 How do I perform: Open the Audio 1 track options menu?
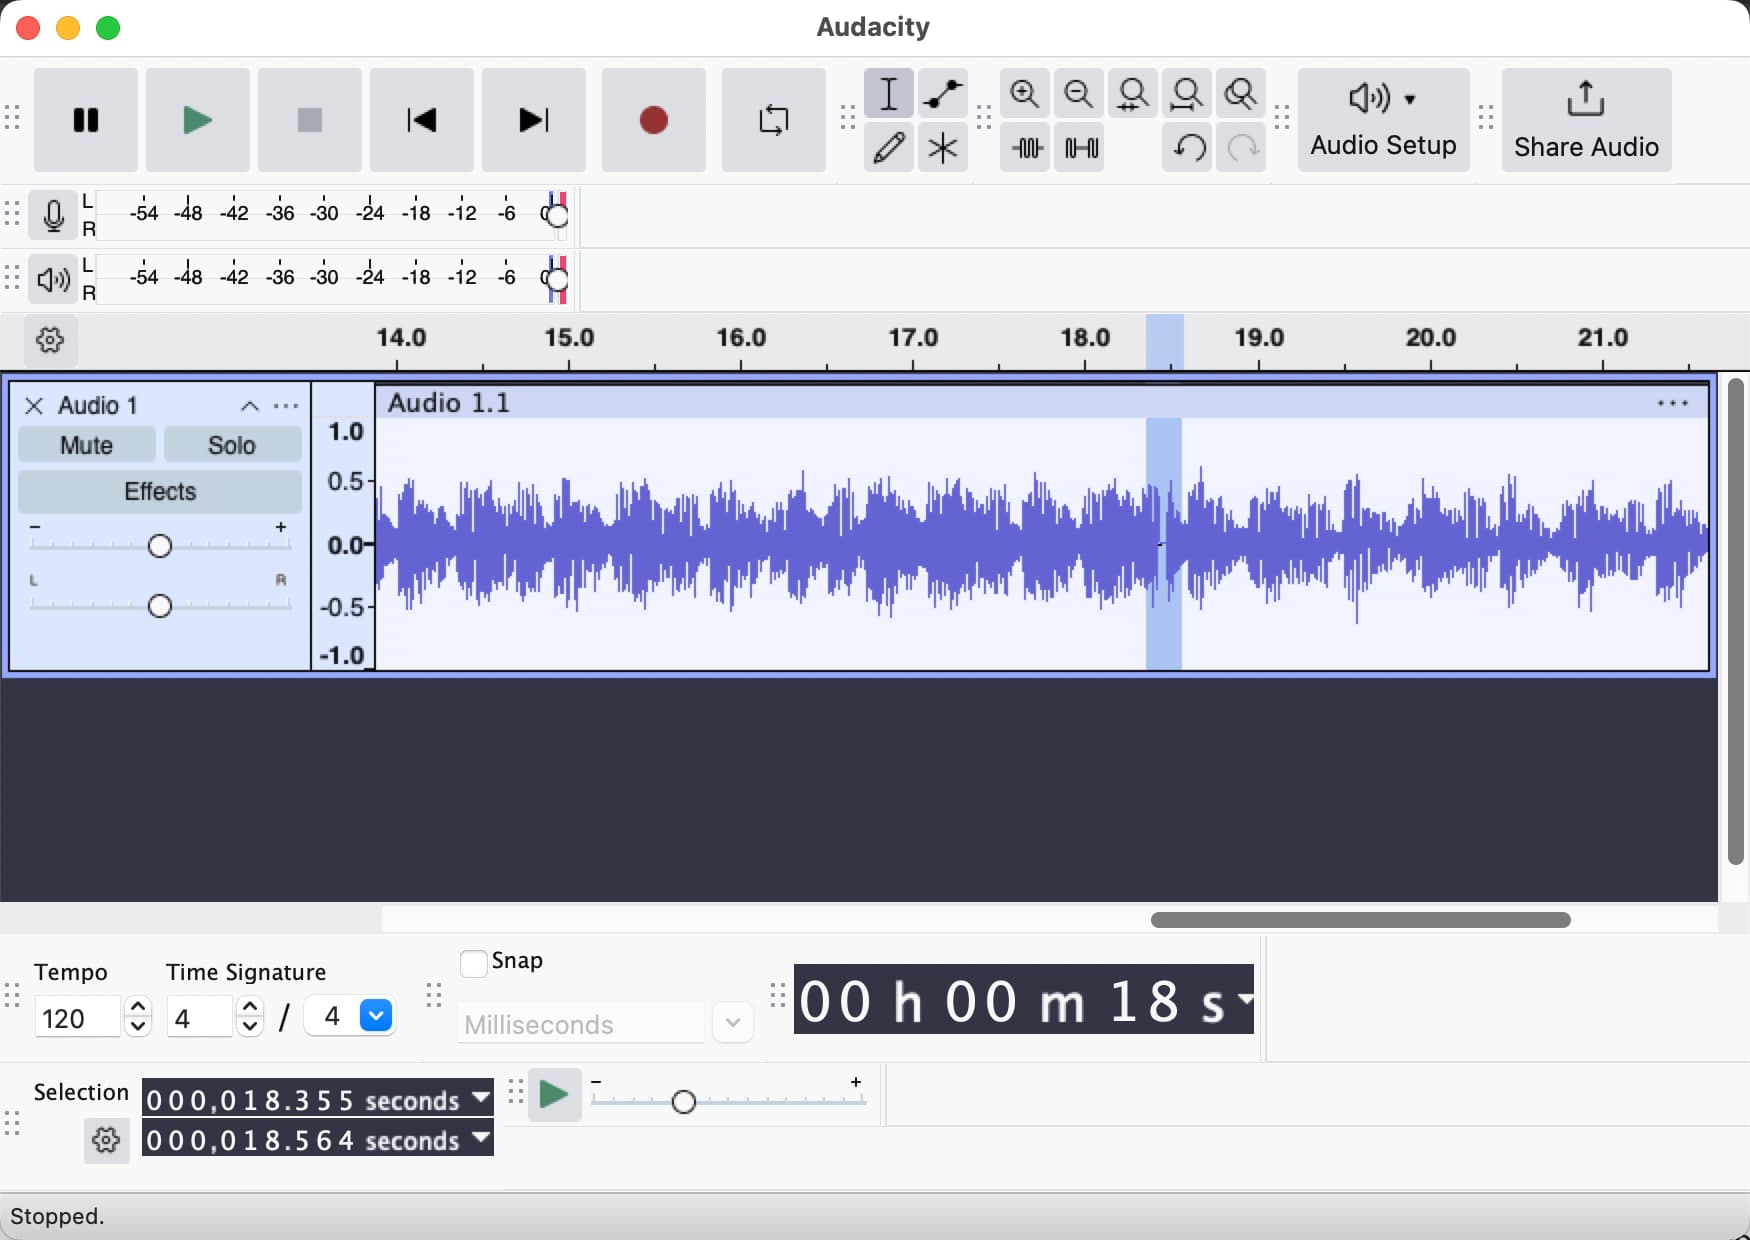tap(286, 405)
